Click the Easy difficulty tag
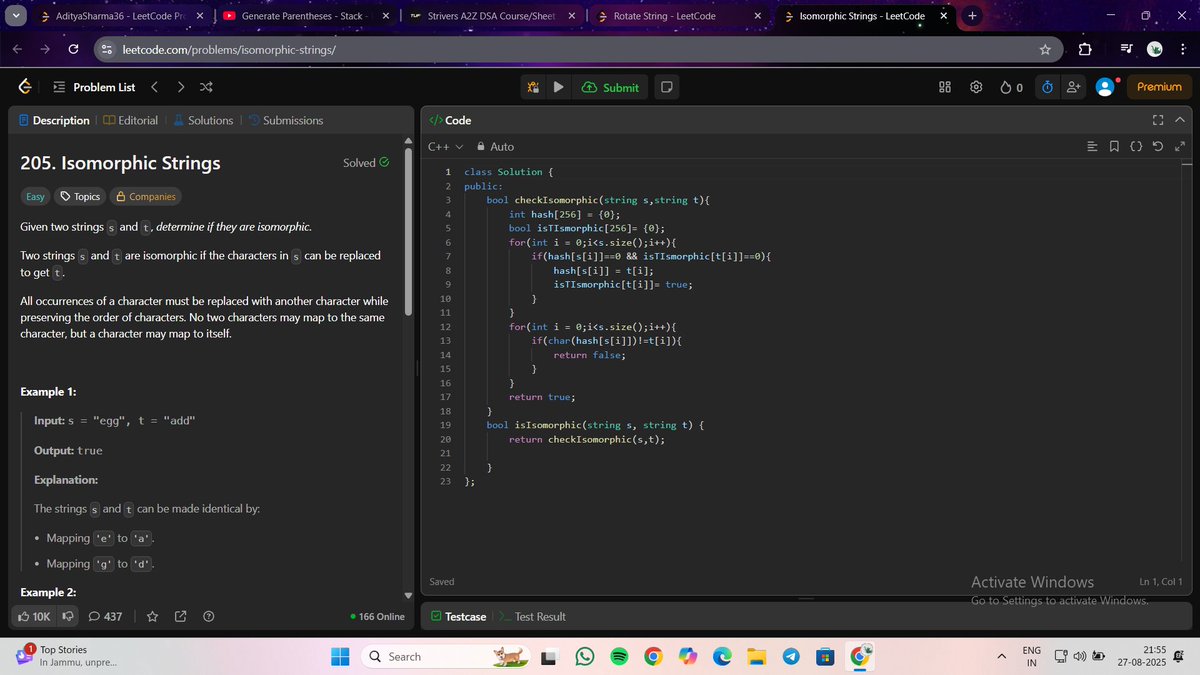1200x675 pixels. click(x=35, y=196)
